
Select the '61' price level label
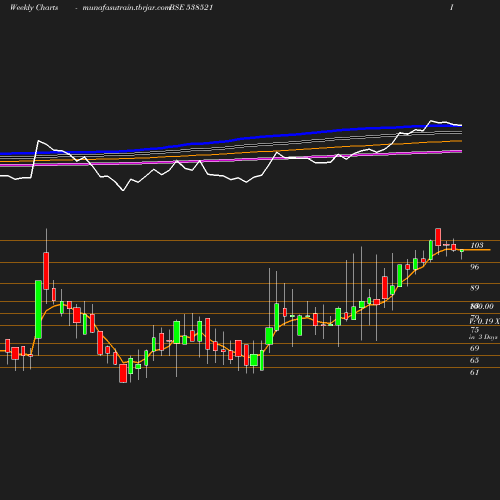tap(475, 372)
